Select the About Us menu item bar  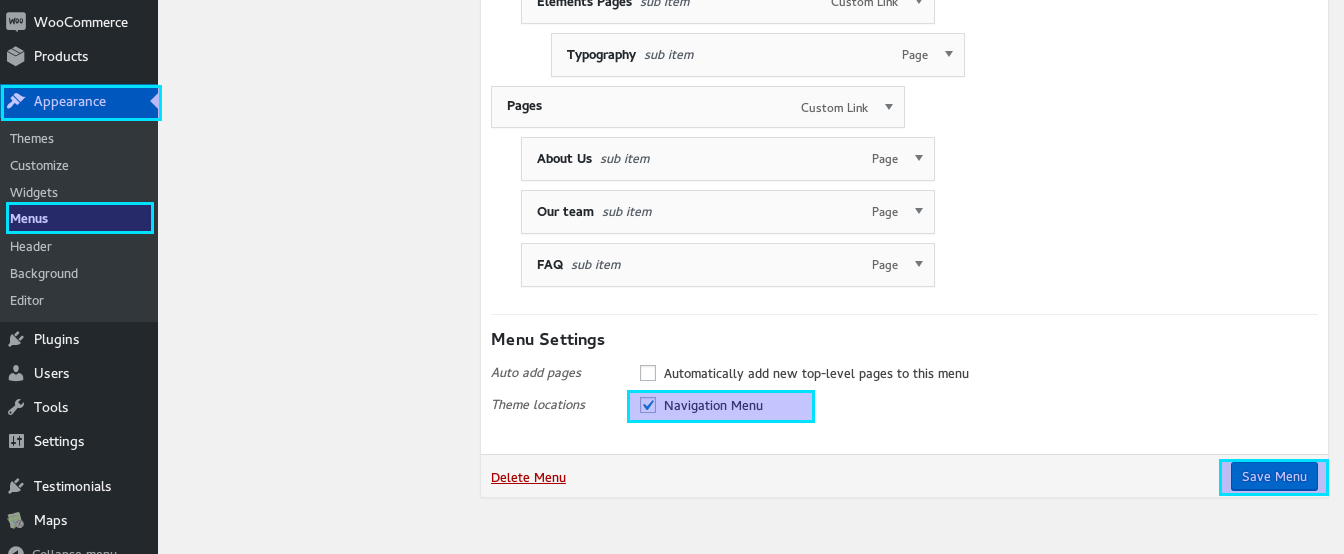[728, 159]
